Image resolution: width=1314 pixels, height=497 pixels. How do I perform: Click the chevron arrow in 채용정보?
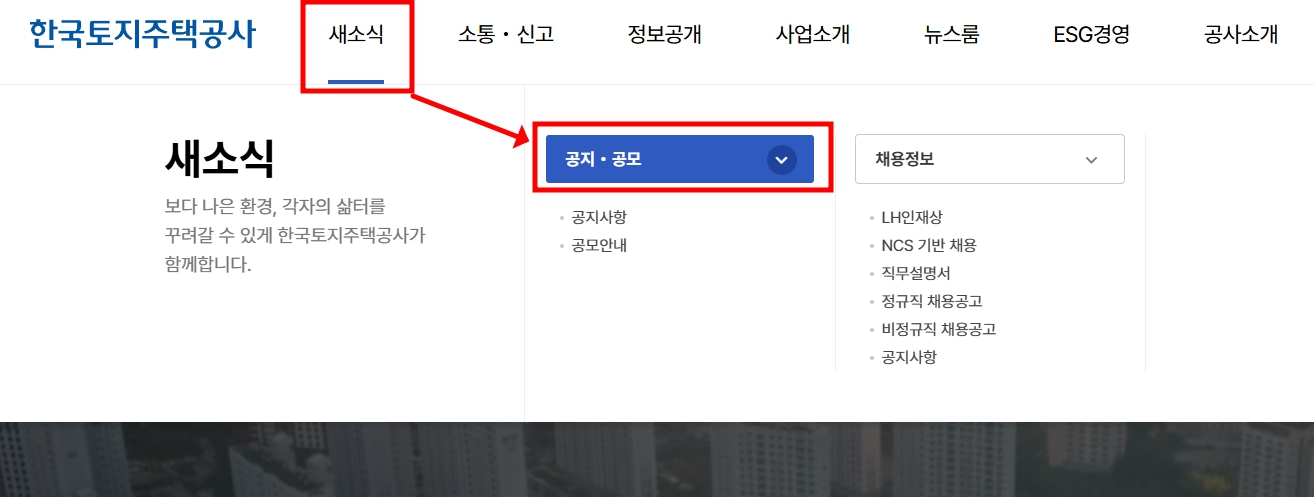click(x=1091, y=160)
